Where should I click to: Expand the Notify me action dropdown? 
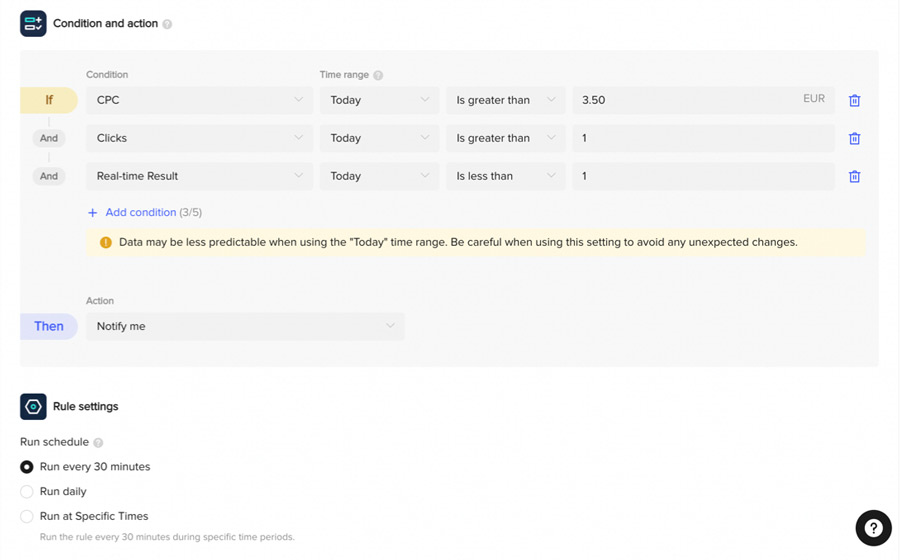[245, 326]
